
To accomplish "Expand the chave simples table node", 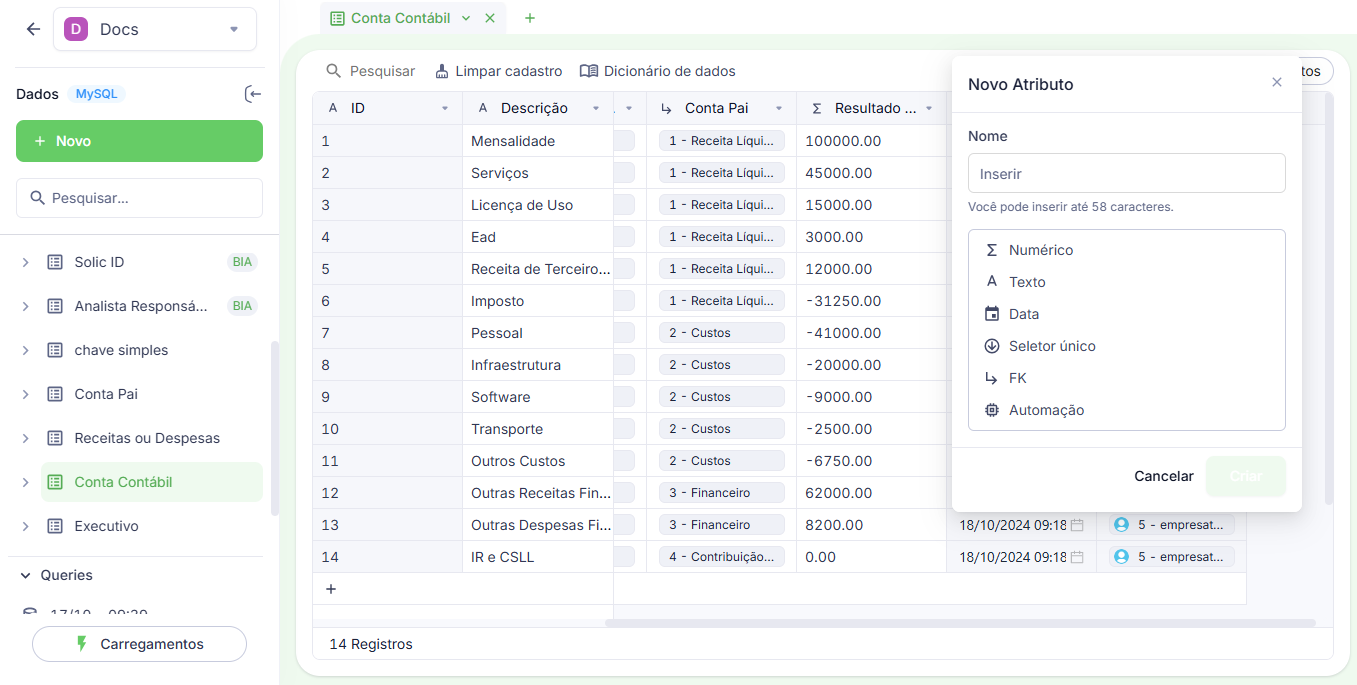I will pos(25,350).
